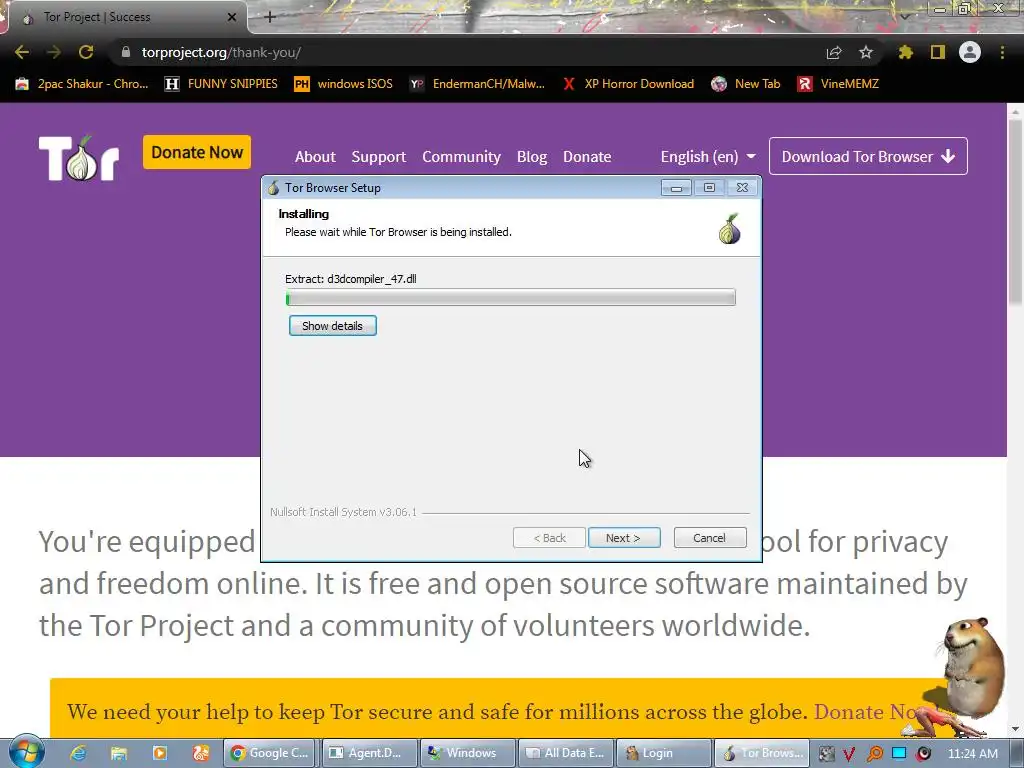Click the address bar URL
Viewport: 1024px width, 768px height.
coord(221,52)
